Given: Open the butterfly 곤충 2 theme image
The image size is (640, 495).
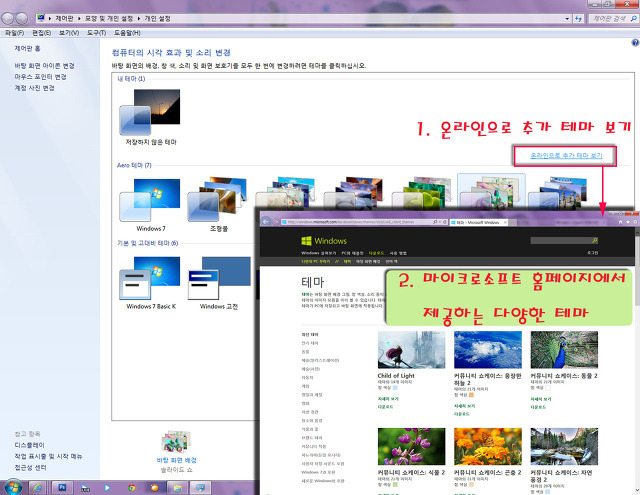Looking at the screenshot, I should 488,446.
